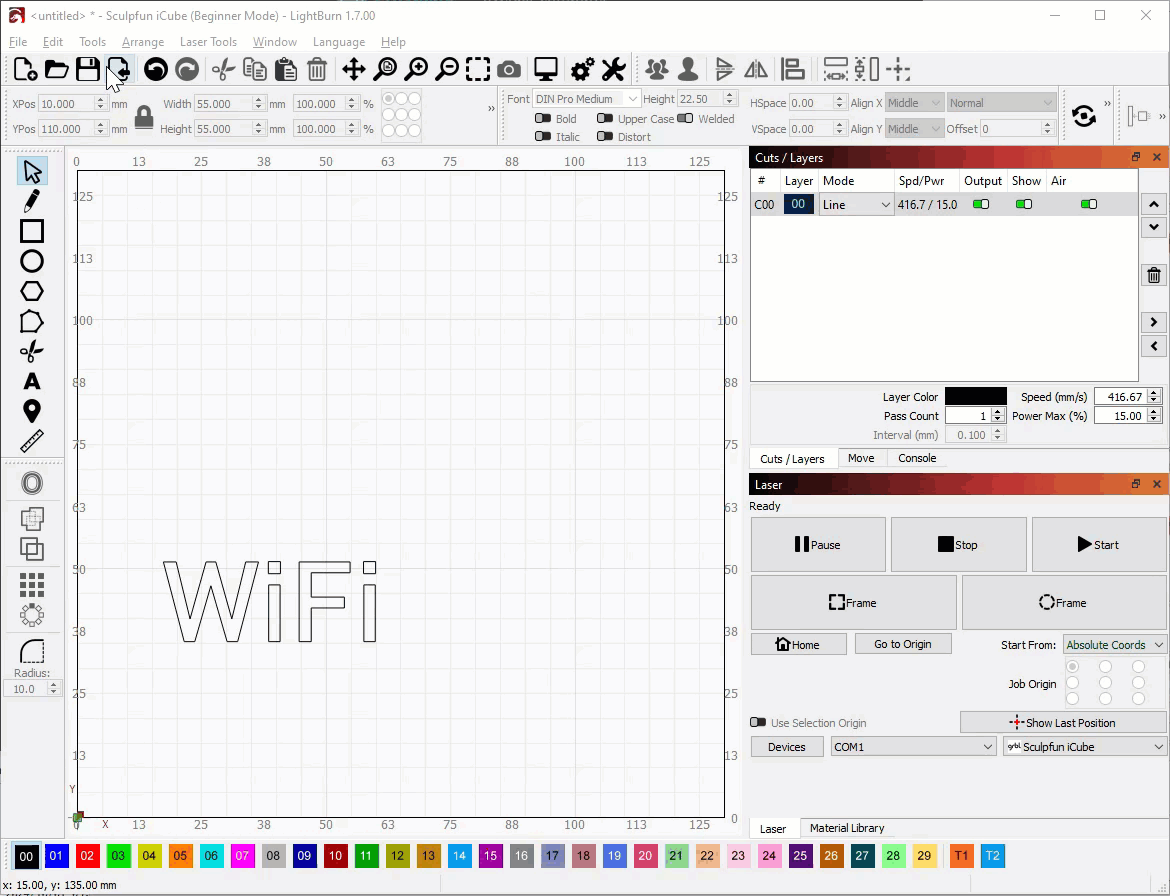Viewport: 1170px width, 896px height.
Task: Click the Go to Origin button
Action: [x=902, y=644]
